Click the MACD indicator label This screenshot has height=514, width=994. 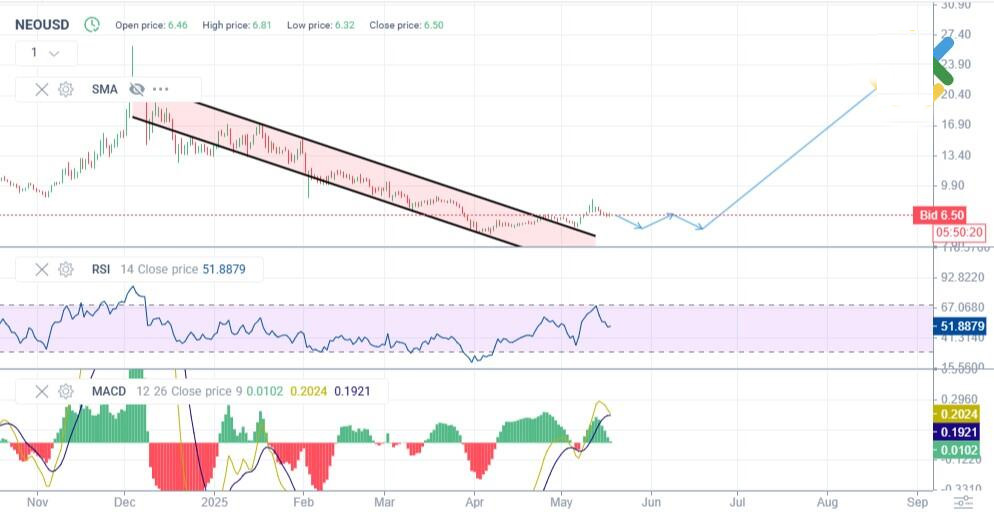109,391
